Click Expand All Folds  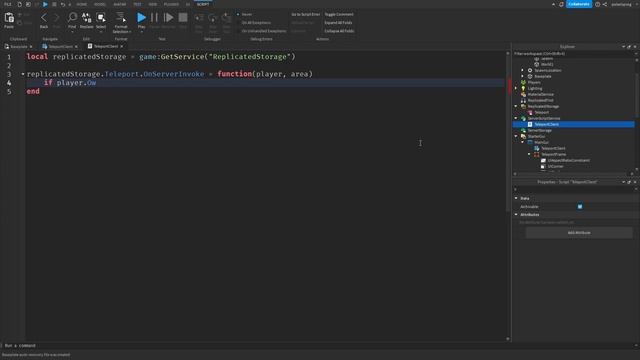338,23
